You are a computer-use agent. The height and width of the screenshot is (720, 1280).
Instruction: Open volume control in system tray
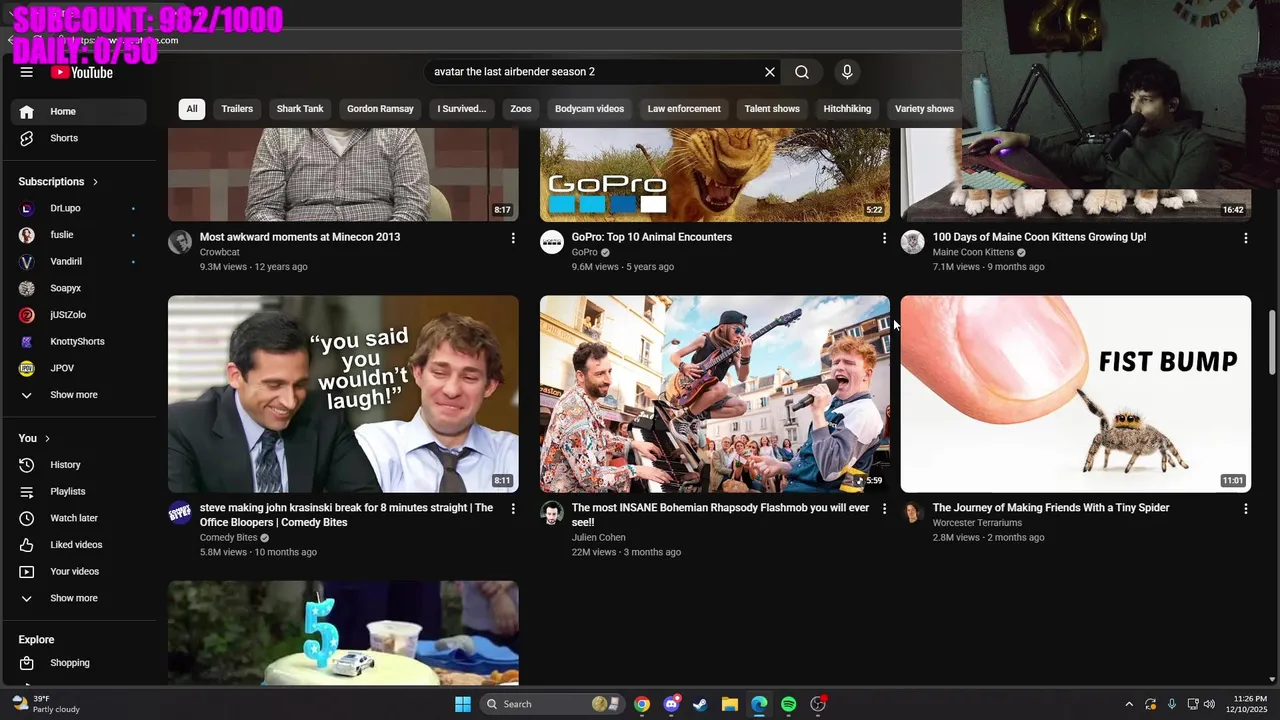coord(1211,704)
